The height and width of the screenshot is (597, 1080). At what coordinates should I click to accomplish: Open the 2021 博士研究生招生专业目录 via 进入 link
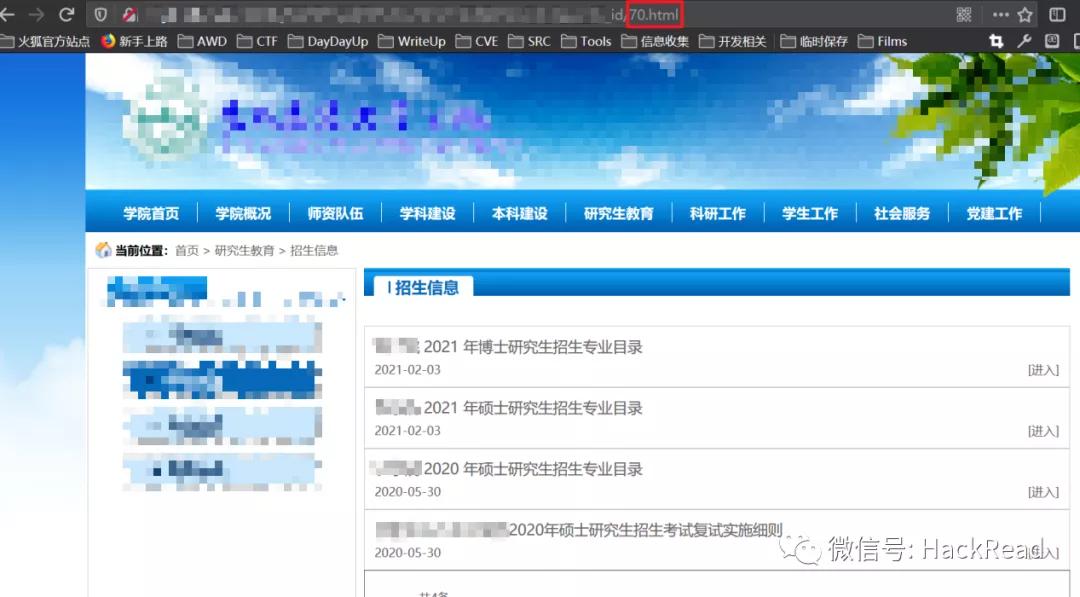[1043, 369]
